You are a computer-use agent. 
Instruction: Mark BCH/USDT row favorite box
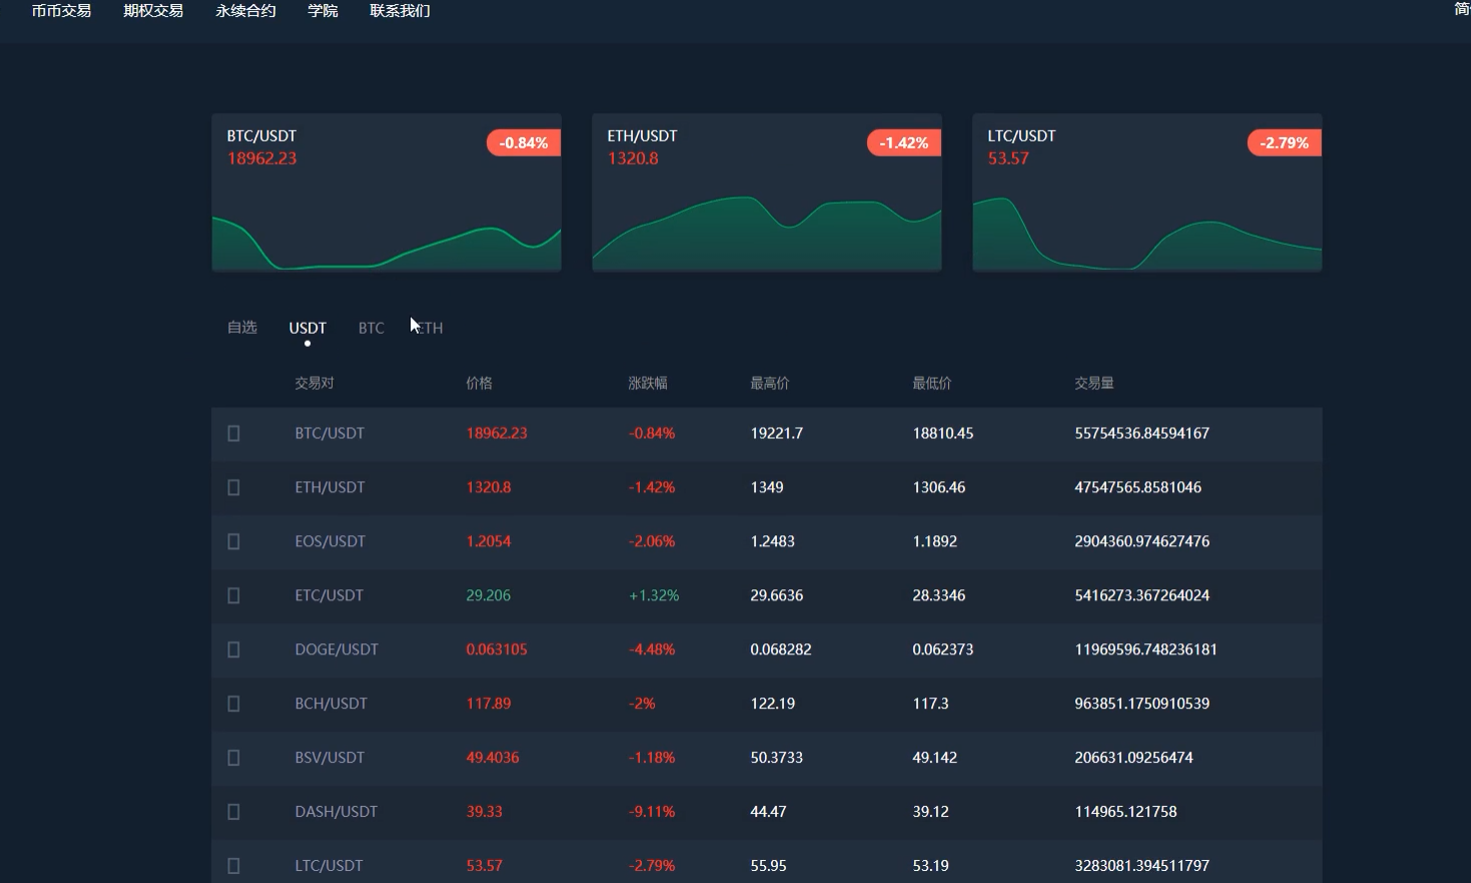[x=234, y=703]
